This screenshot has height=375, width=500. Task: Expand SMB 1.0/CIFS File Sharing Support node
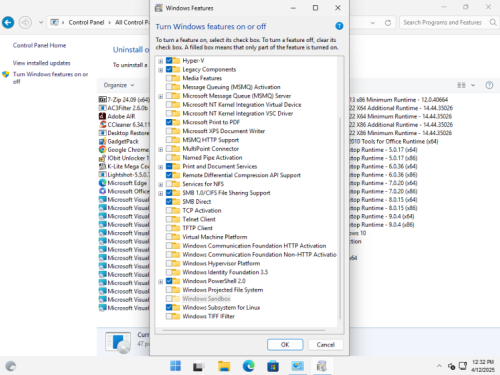pyautogui.click(x=161, y=193)
